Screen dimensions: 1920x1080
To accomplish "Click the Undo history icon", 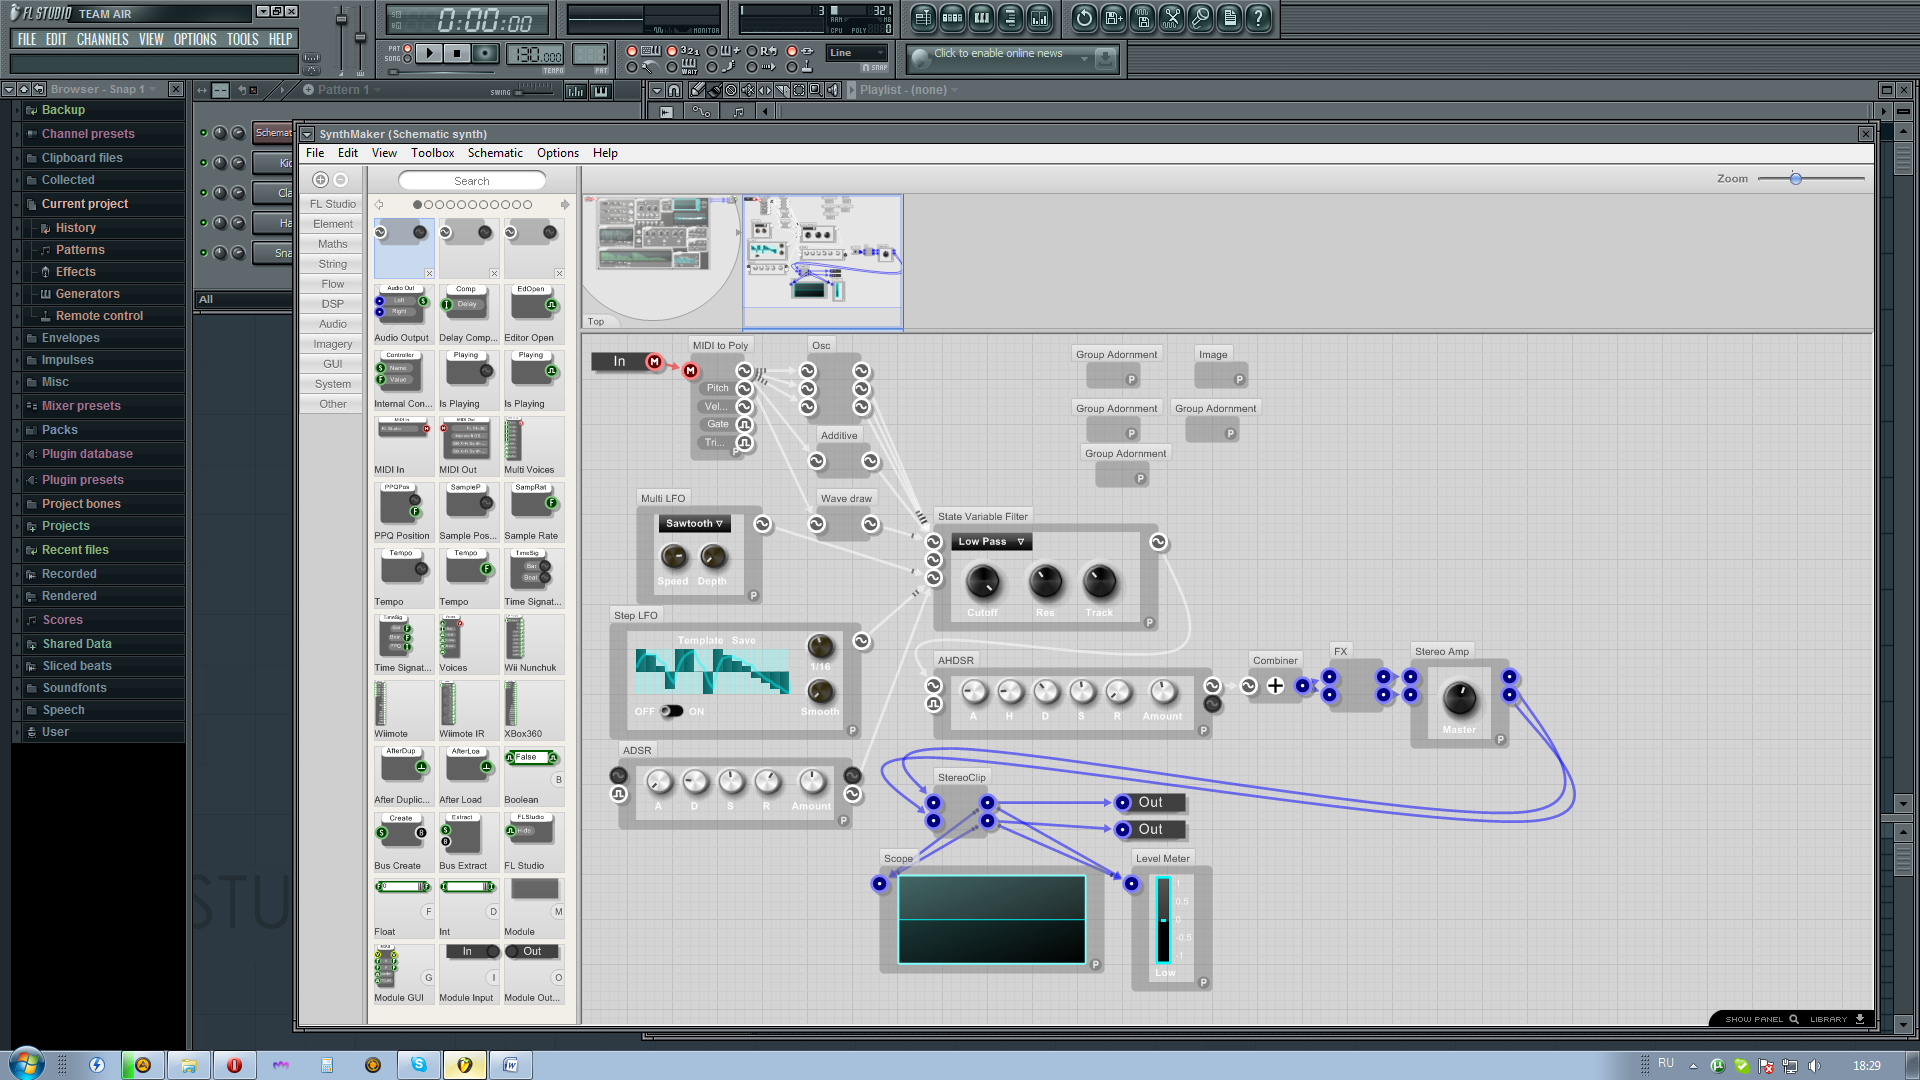I will 1084,17.
